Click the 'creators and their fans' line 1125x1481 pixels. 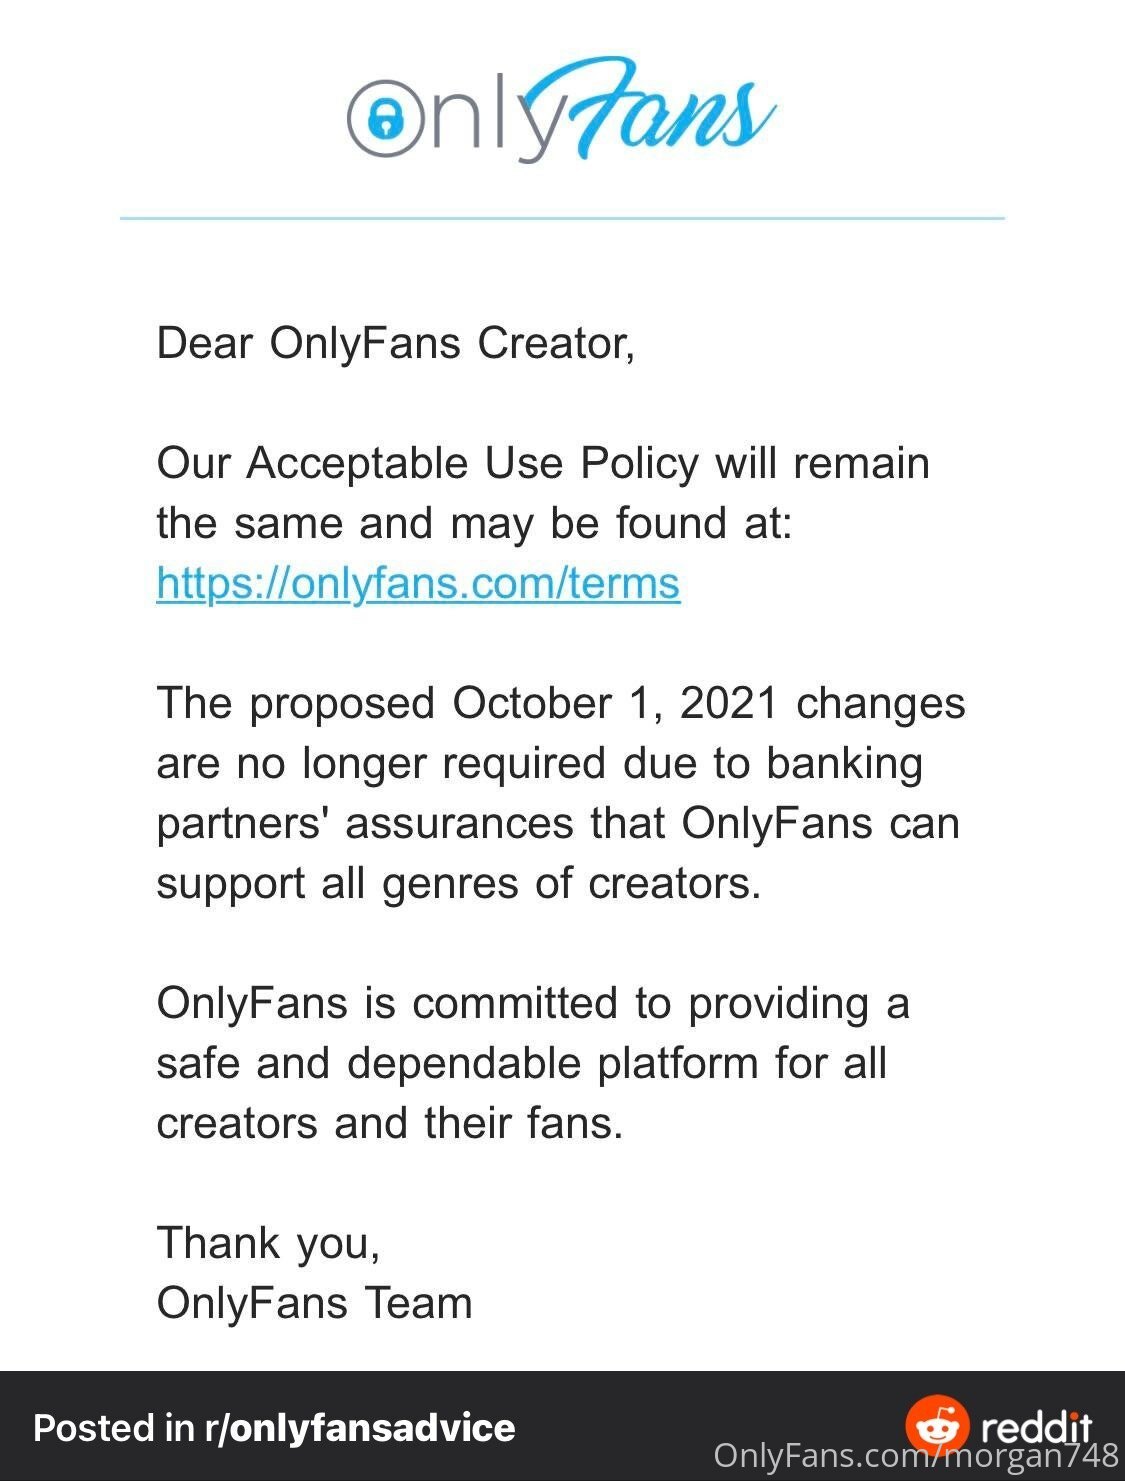390,1122
